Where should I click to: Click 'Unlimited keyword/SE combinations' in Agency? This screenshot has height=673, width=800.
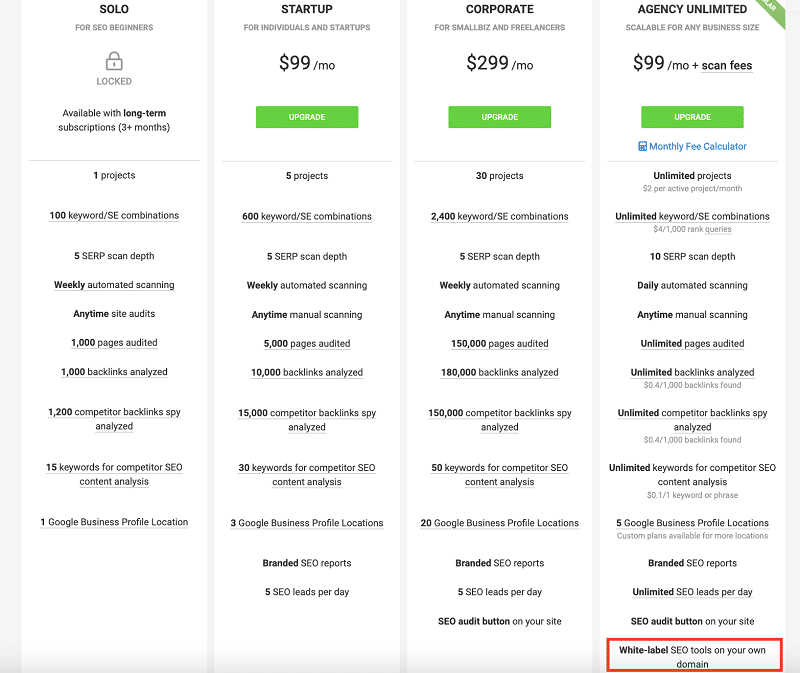692,216
